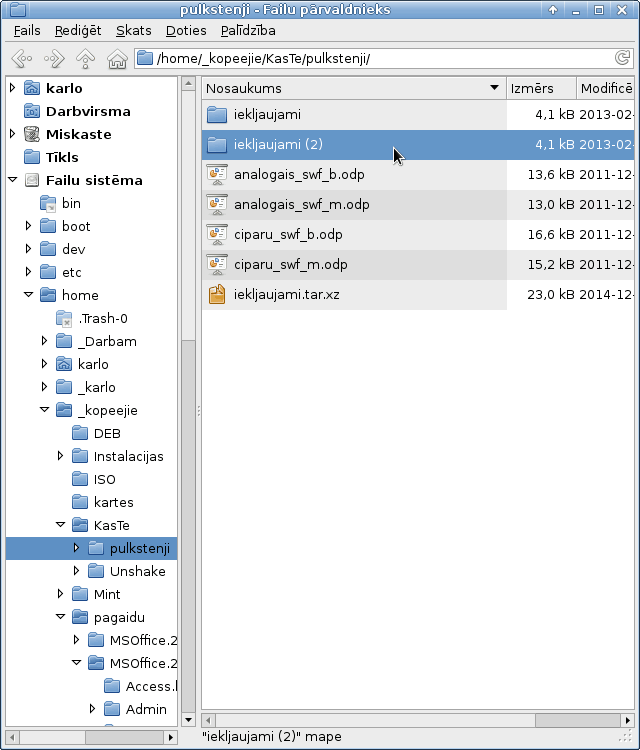The image size is (640, 750).
Task: Click the analogais_swf_m.odp presentation icon
Action: click(x=217, y=205)
